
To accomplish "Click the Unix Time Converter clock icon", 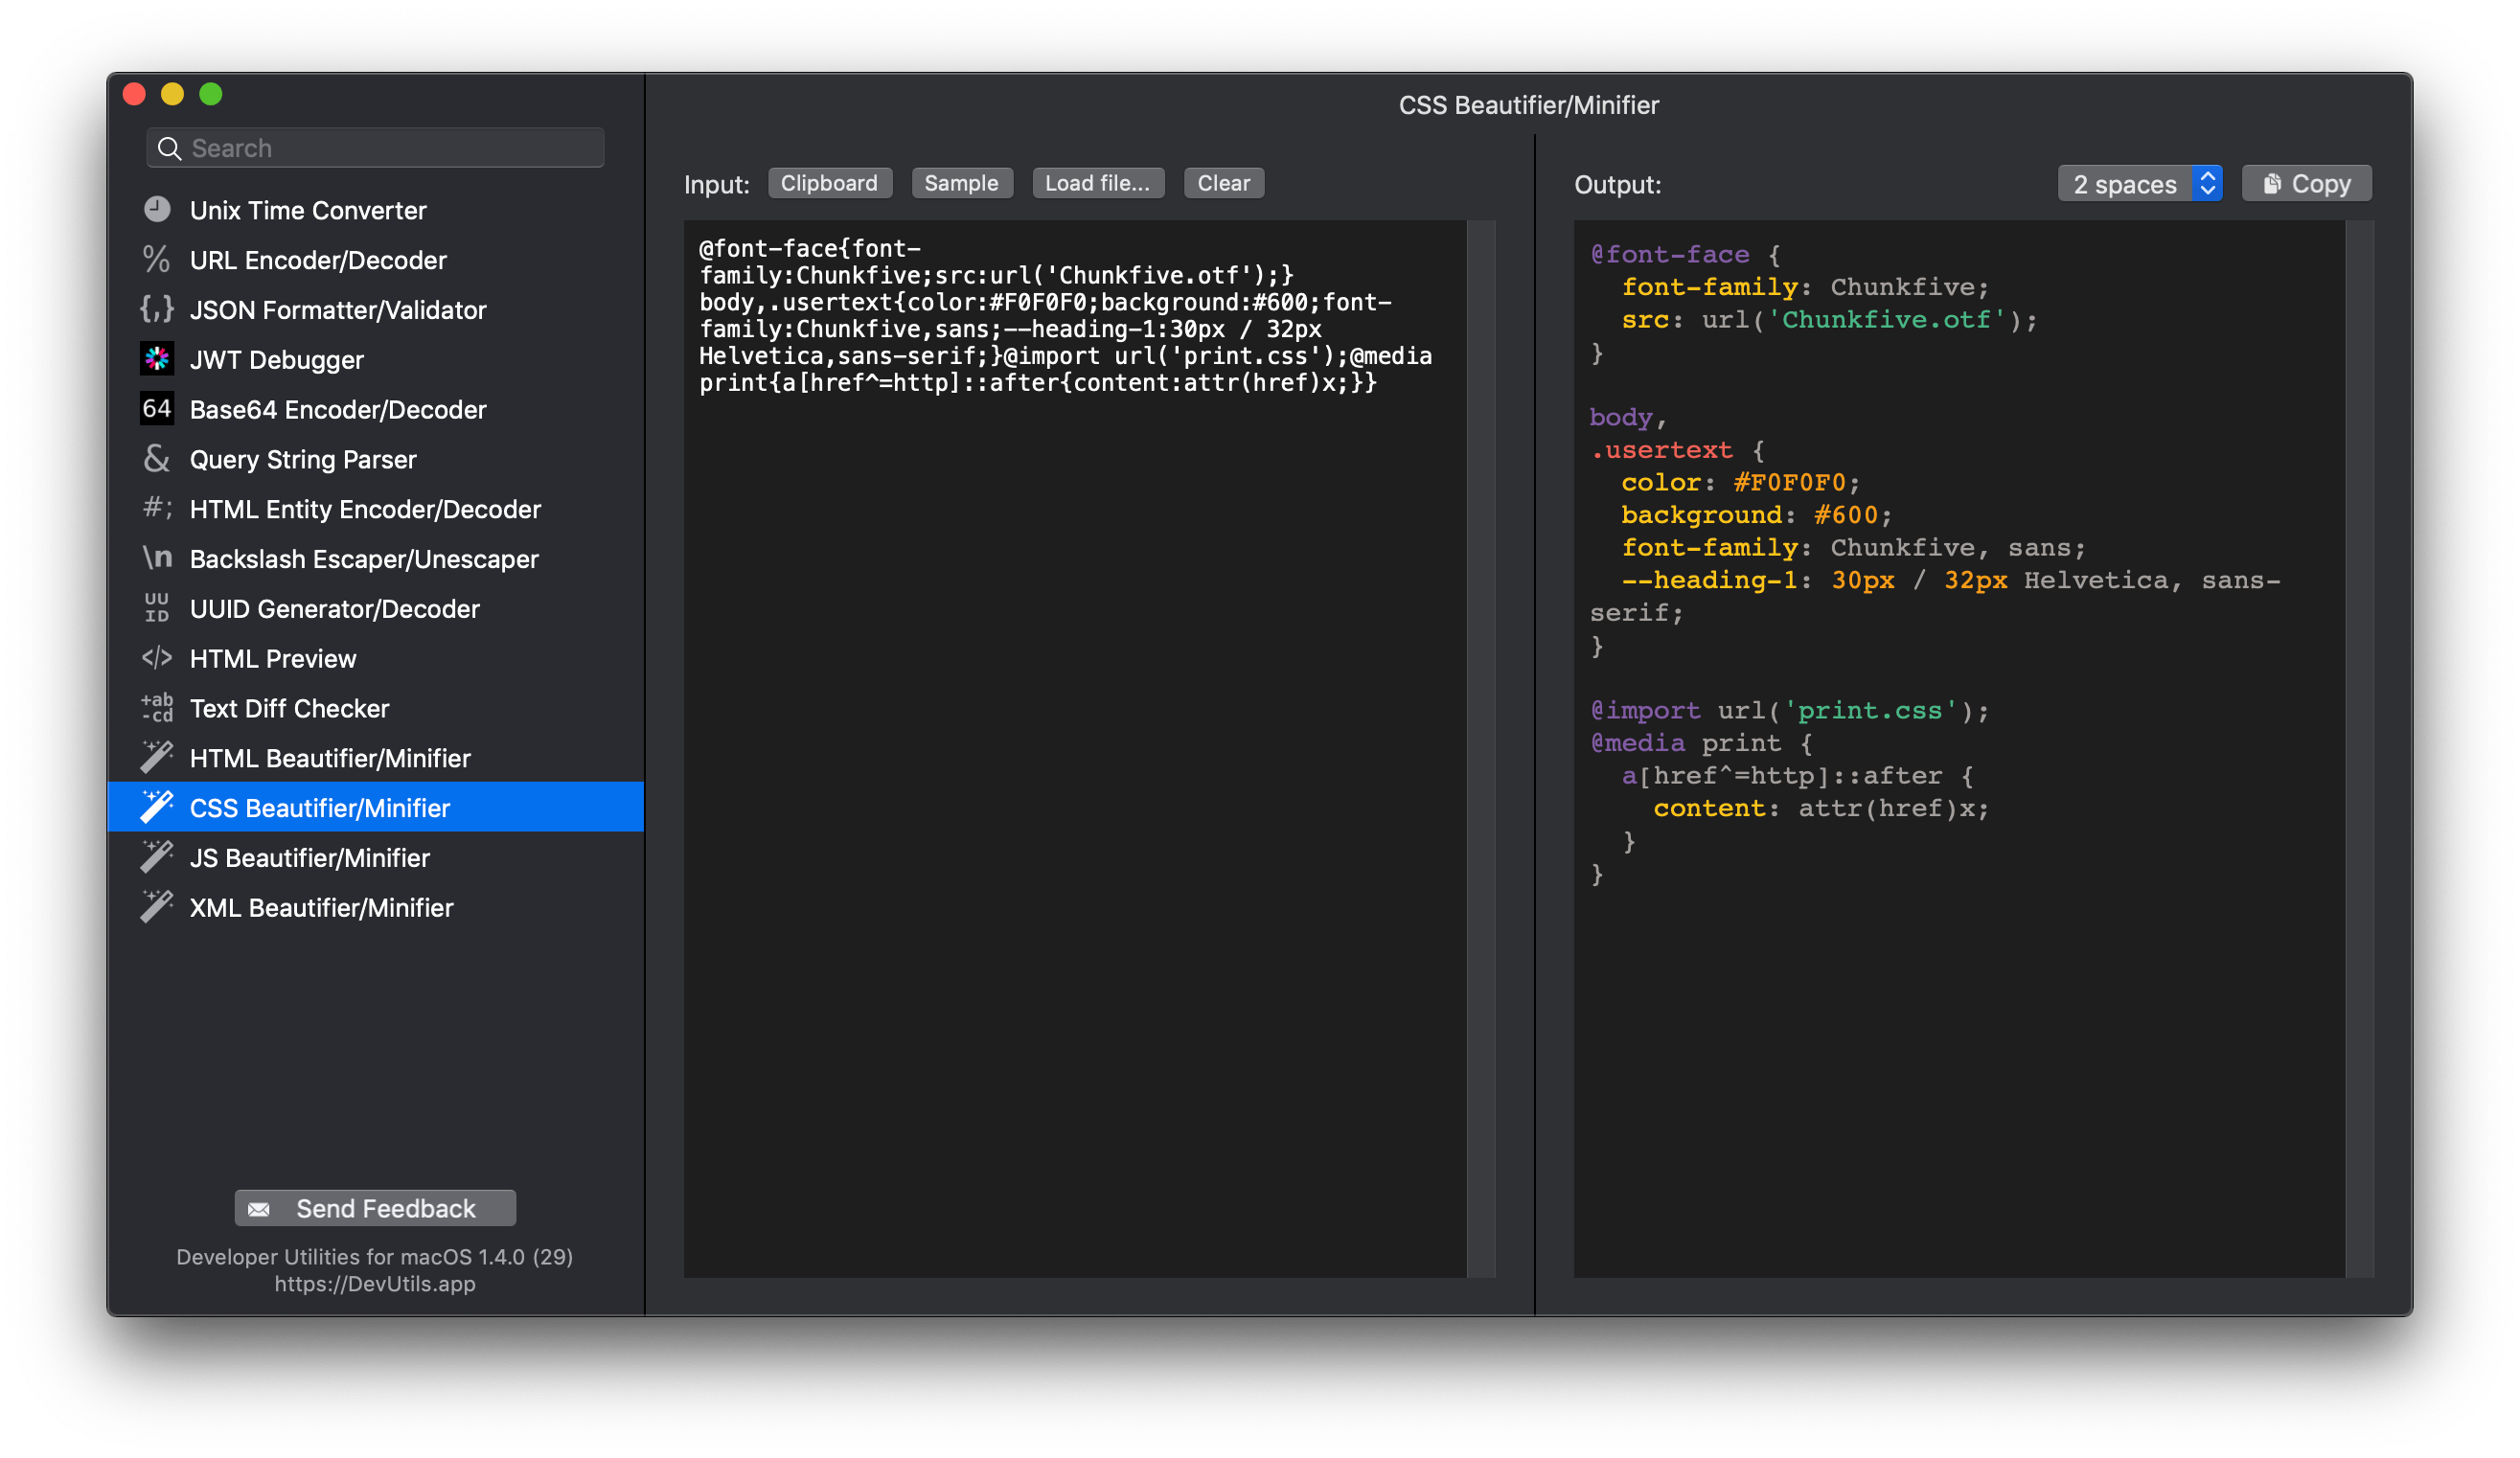I will pos(157,209).
